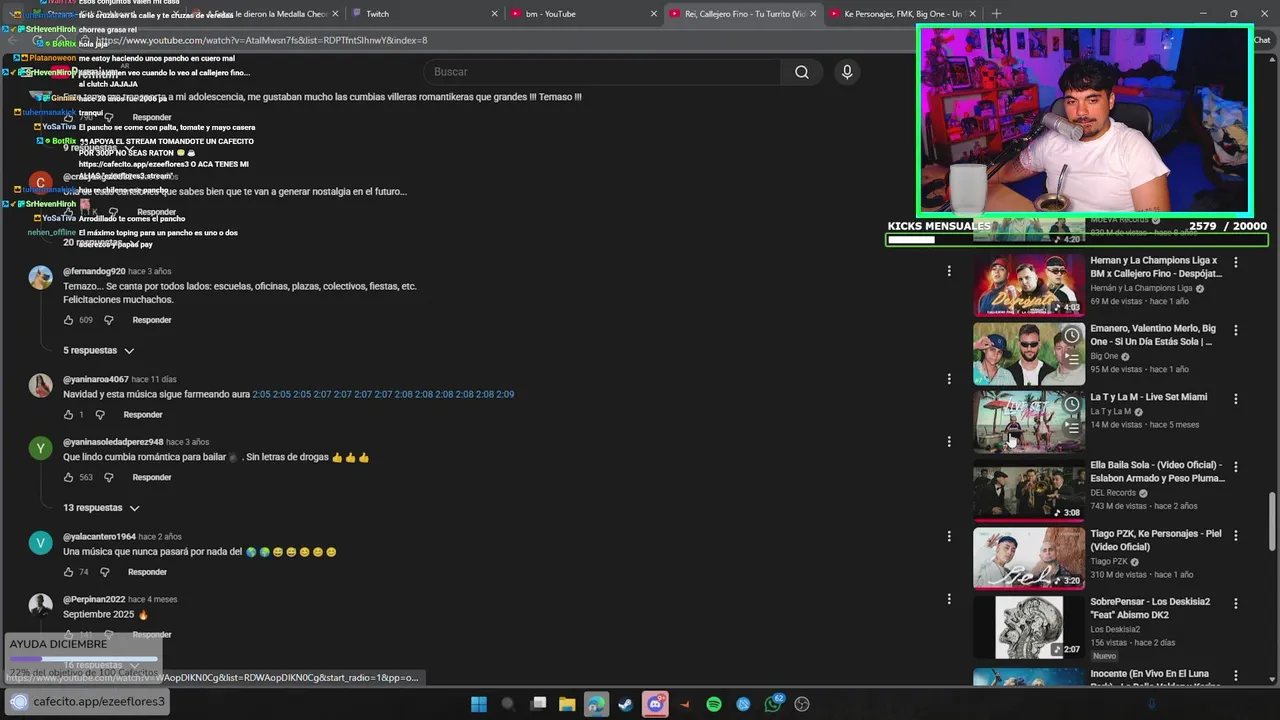This screenshot has width=1280, height=720.
Task: Open three-dot menu for SobrePensar Los Deskisia2 video
Action: (x=1236, y=603)
